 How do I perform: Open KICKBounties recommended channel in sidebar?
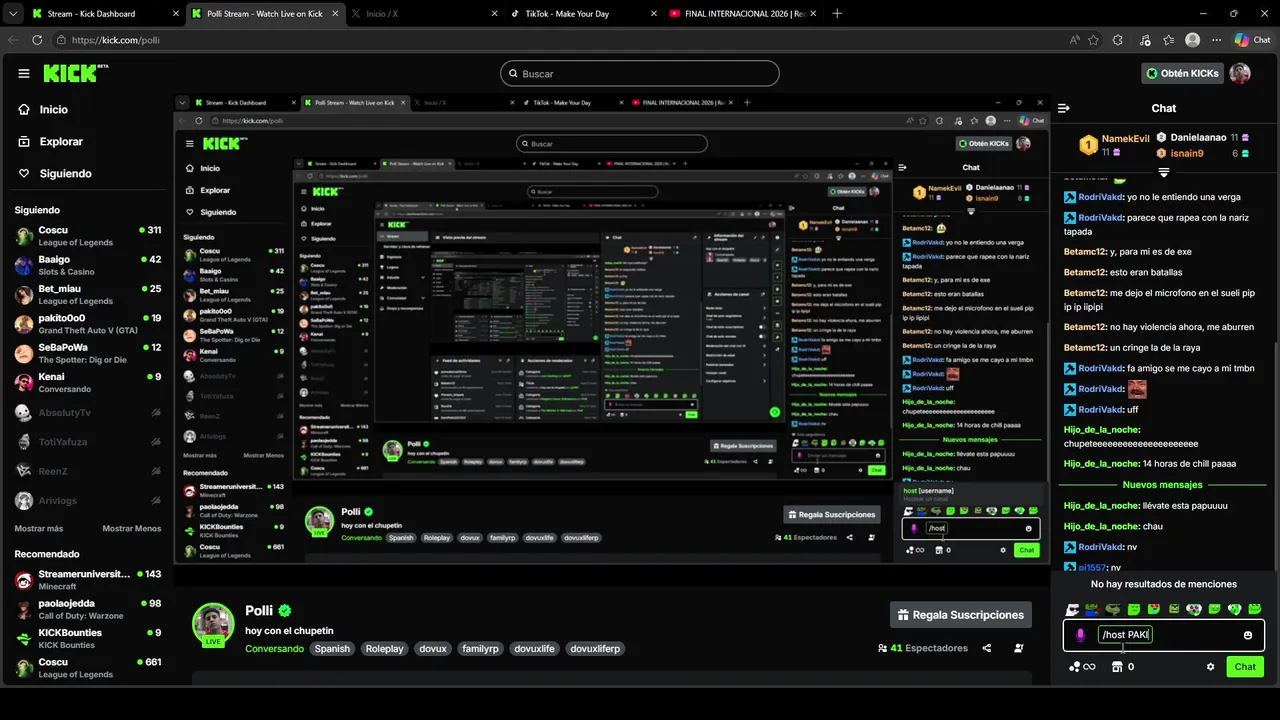pyautogui.click(x=88, y=638)
